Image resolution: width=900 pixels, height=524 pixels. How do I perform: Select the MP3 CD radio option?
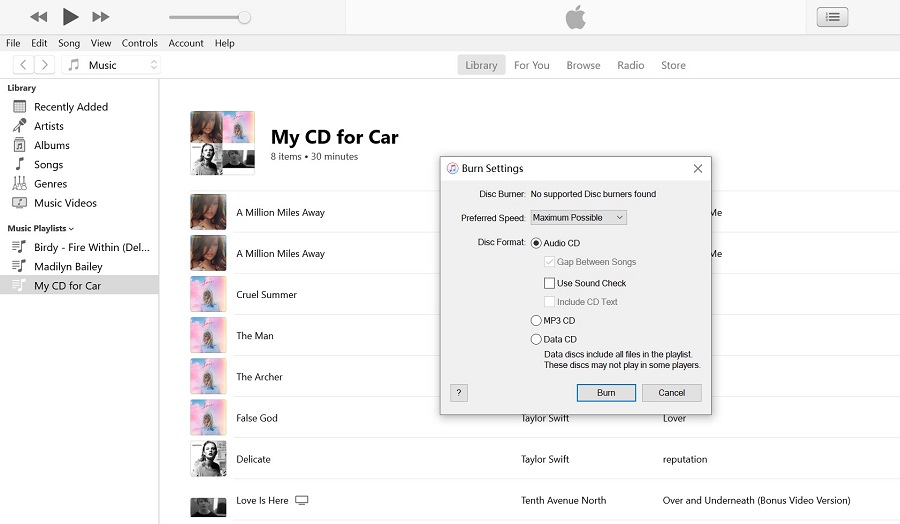(537, 321)
